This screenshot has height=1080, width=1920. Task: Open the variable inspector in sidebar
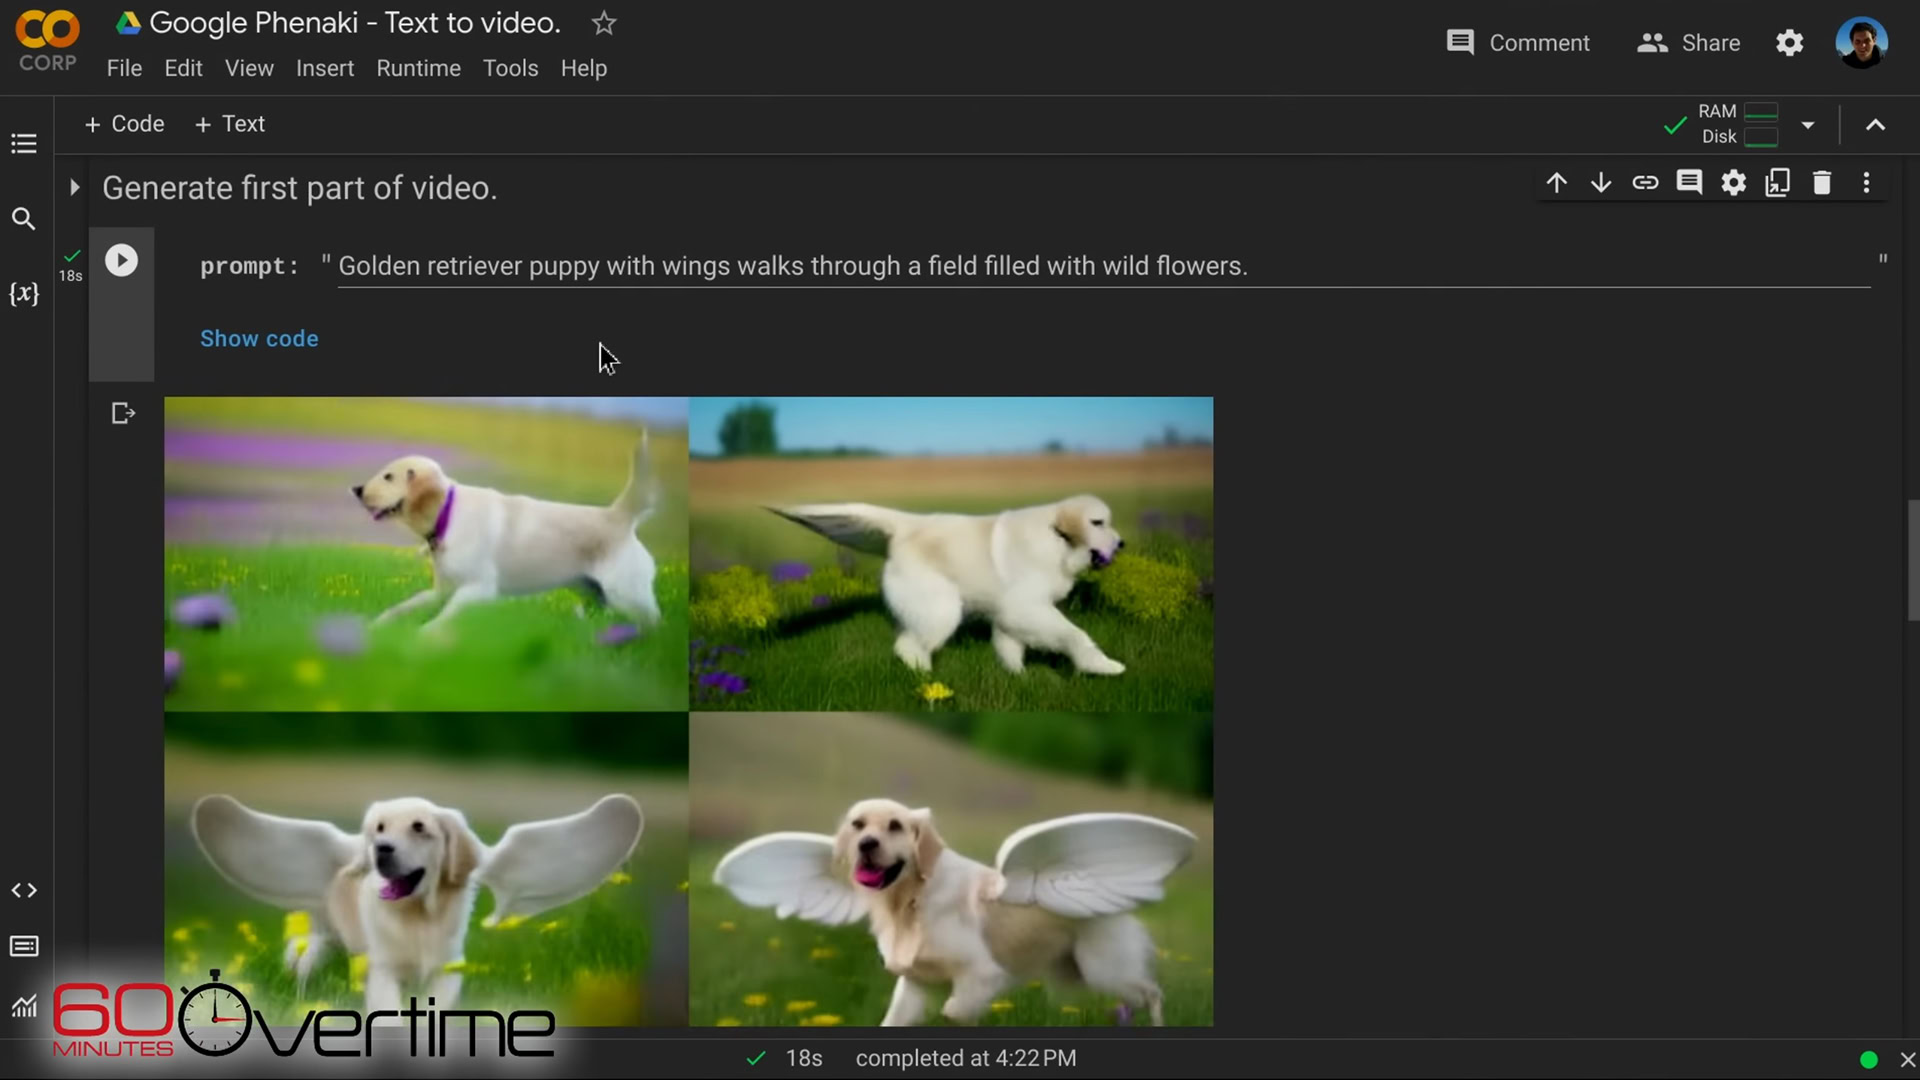[x=23, y=293]
